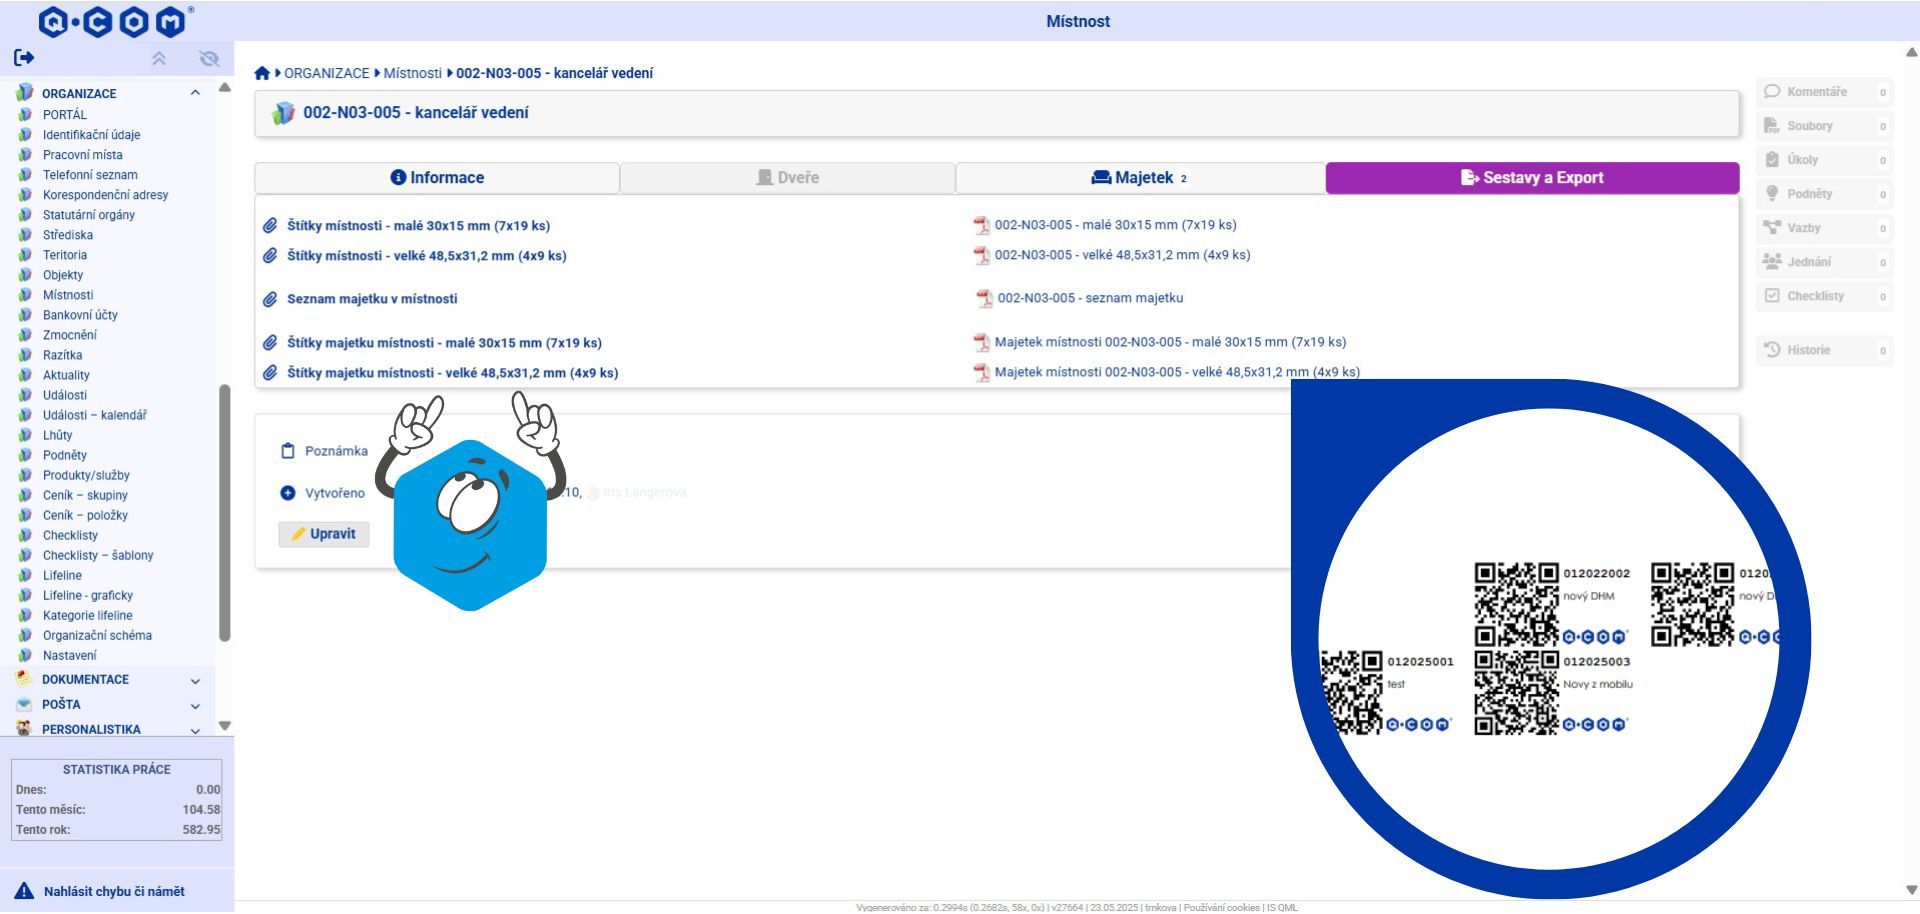Click the warning triangle icon for bug report
The width and height of the screenshot is (1920, 914).
(x=24, y=891)
